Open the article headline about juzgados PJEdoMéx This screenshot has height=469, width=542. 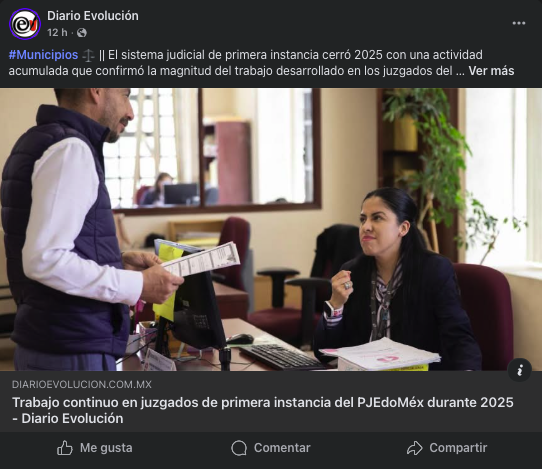pos(263,410)
